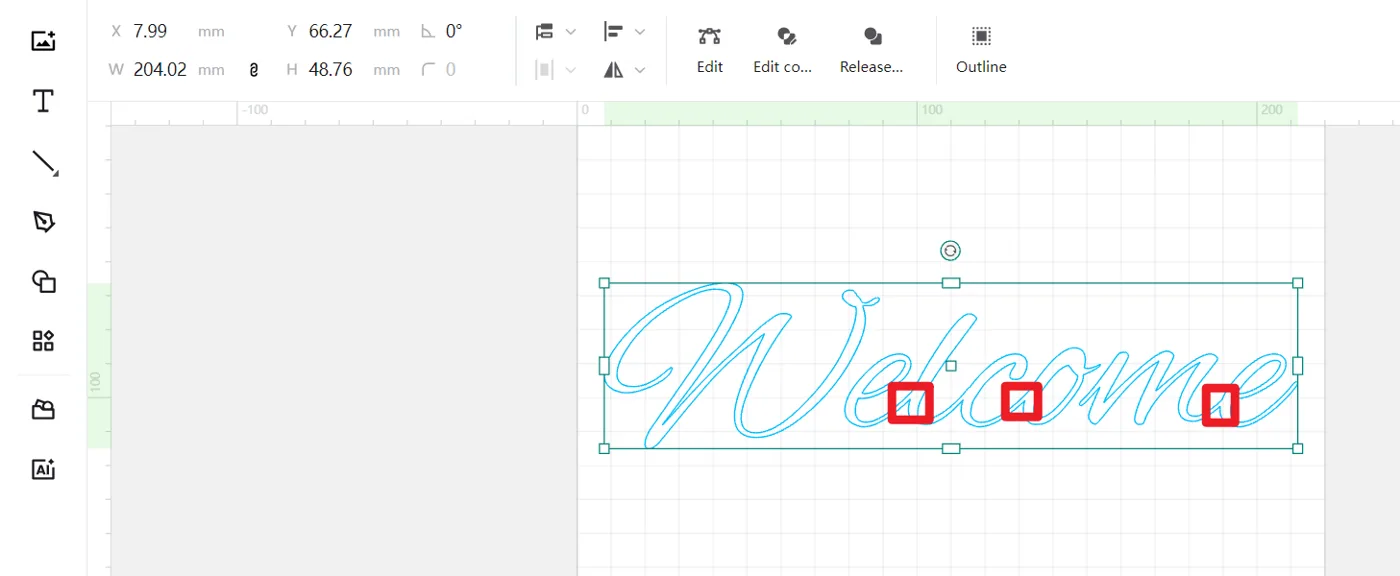Image resolution: width=1400 pixels, height=576 pixels.
Task: Open the elements library grid icon
Action: pyautogui.click(x=43, y=341)
